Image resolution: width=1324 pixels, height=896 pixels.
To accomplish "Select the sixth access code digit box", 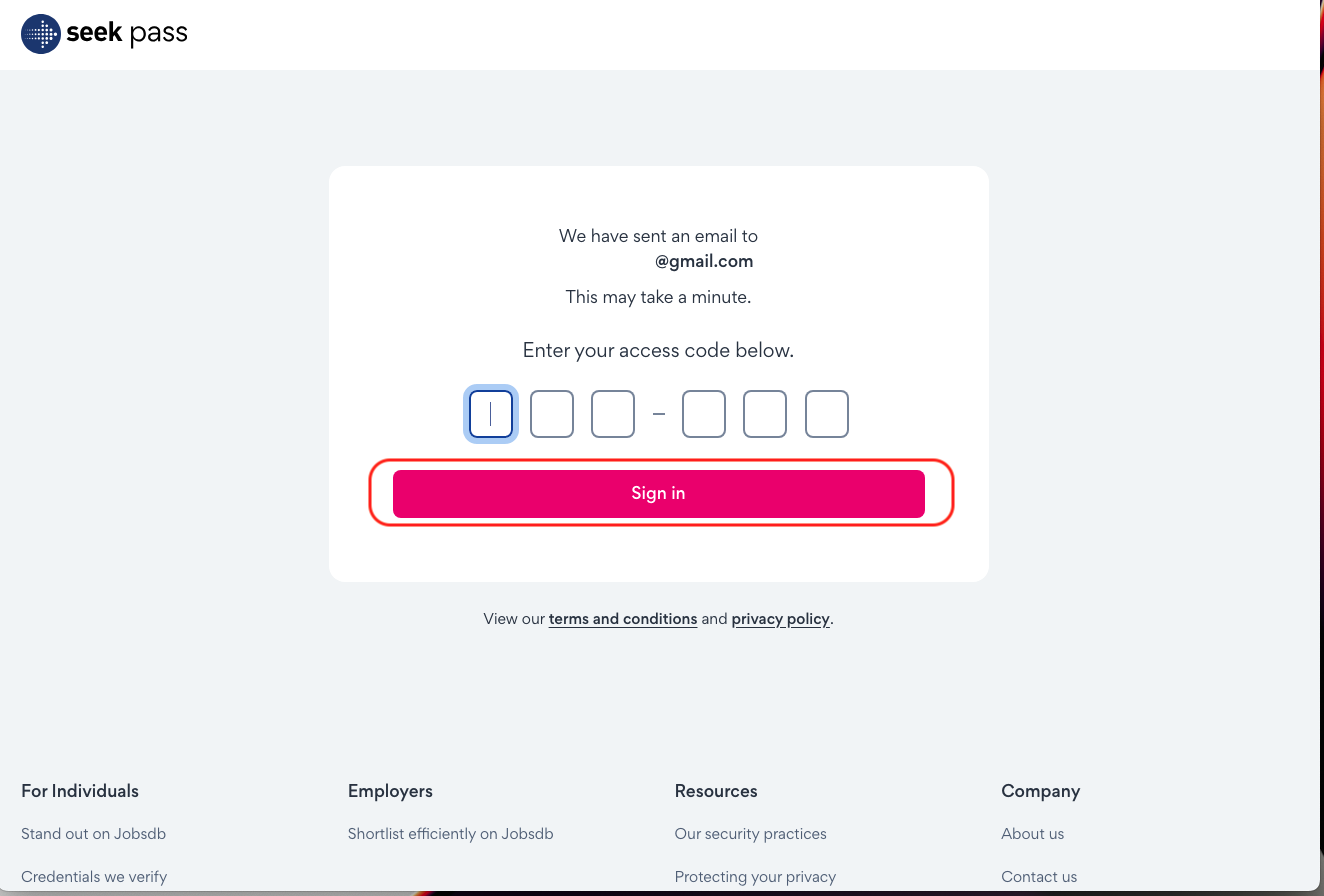I will [827, 414].
